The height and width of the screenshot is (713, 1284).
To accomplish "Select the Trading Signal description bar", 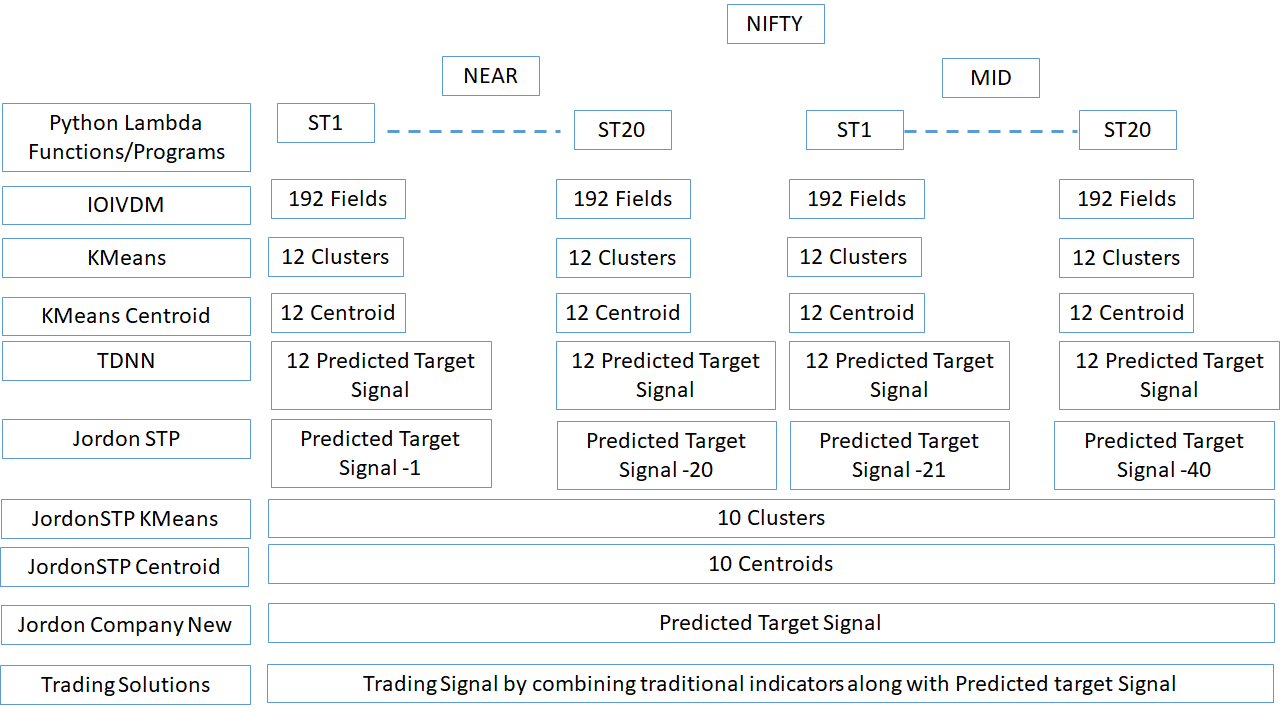I will click(x=770, y=684).
